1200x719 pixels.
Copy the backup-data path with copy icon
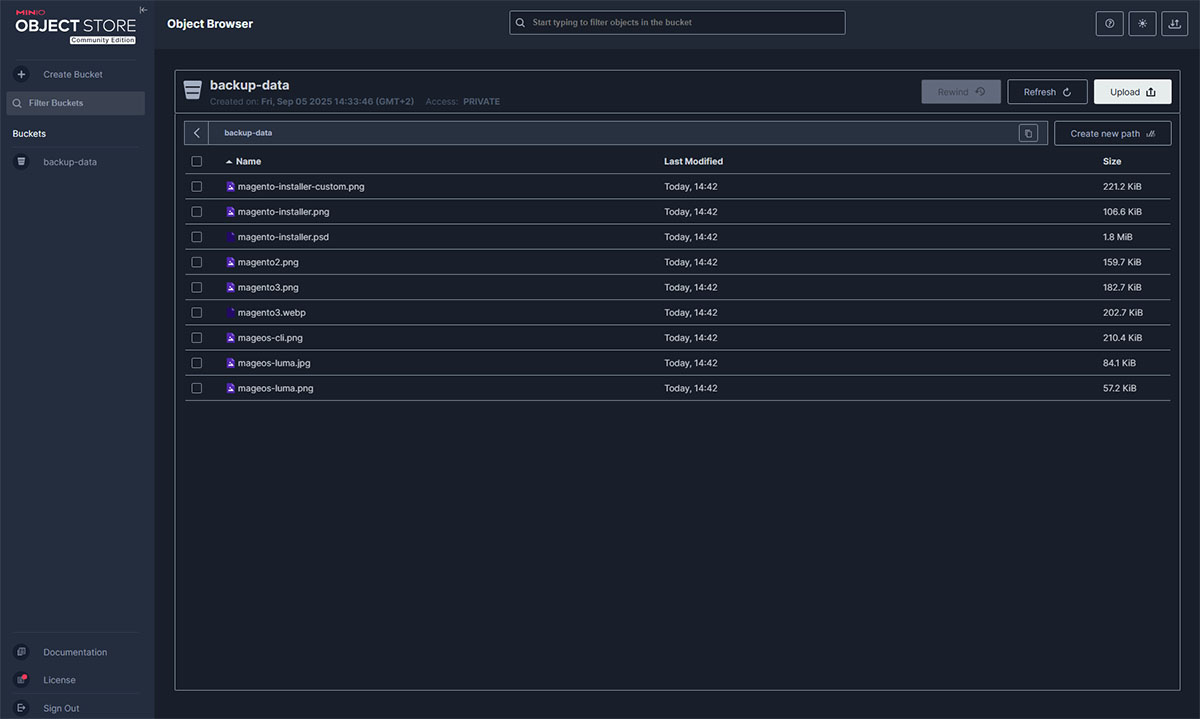(1028, 133)
